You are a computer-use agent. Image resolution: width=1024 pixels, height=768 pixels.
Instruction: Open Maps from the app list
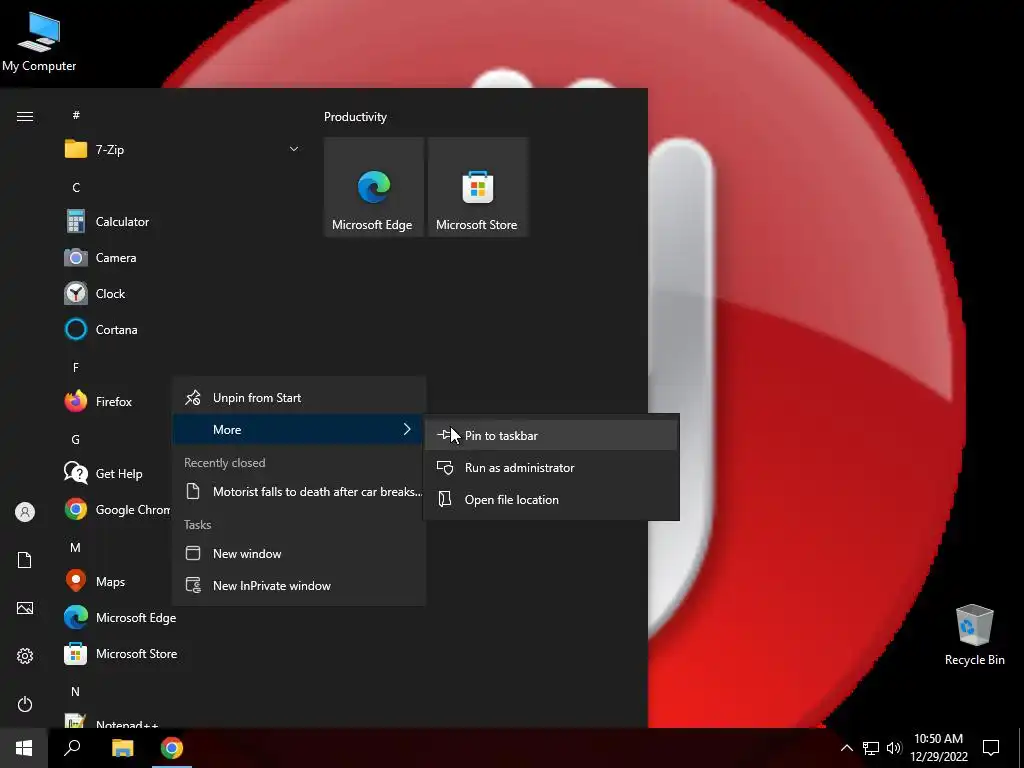114,581
